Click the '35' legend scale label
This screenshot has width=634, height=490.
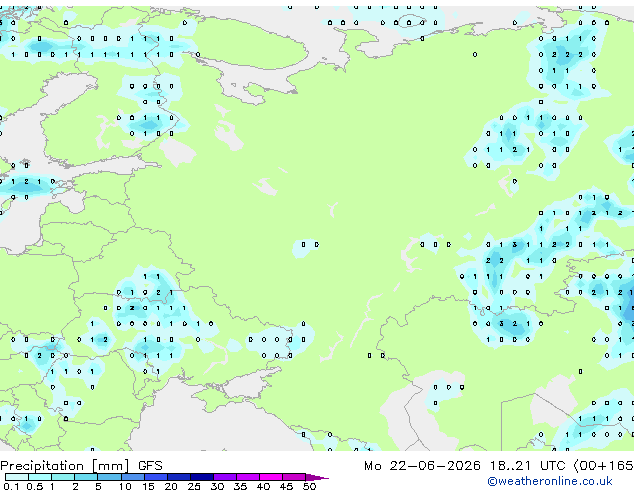pyautogui.click(x=240, y=486)
